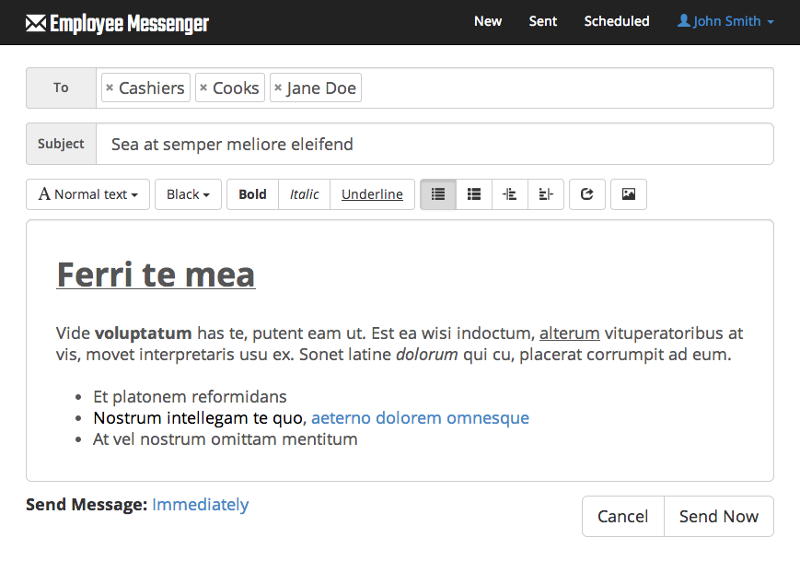Click the Nostrum intellegam te quo text
The width and height of the screenshot is (800, 561).
tap(200, 418)
